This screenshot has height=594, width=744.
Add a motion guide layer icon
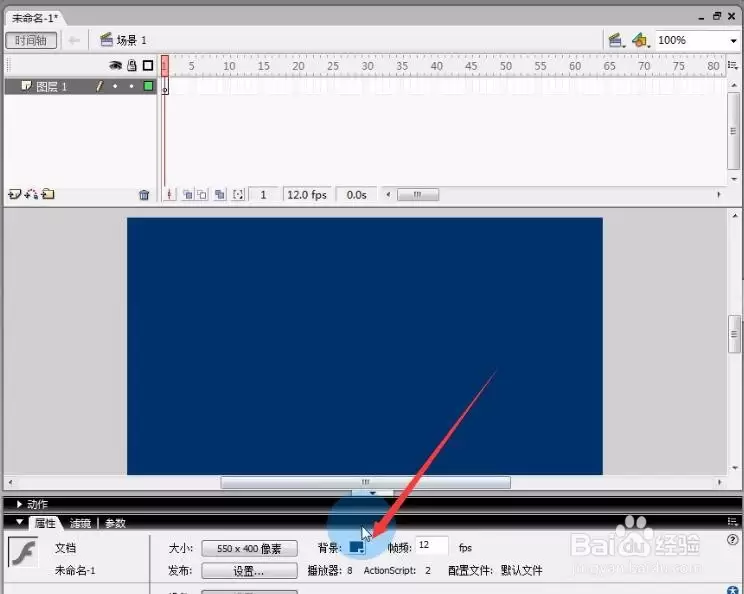(x=31, y=194)
